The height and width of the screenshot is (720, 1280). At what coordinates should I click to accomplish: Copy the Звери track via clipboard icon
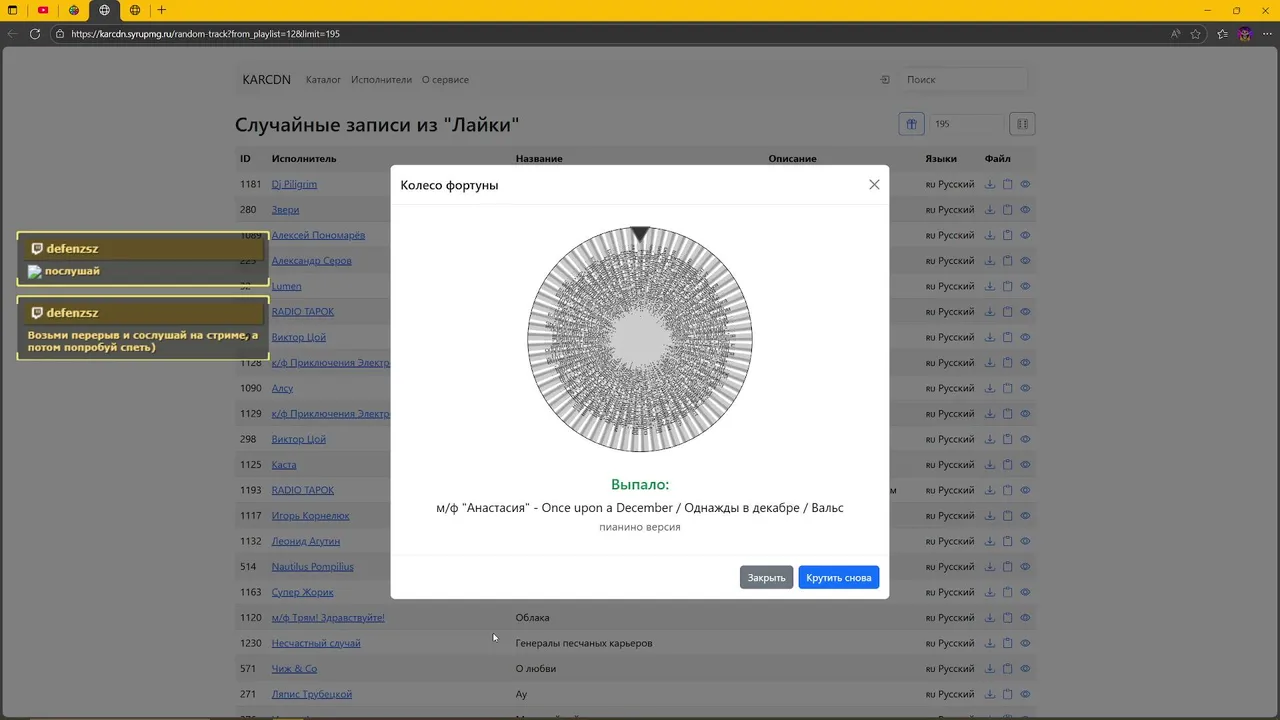pos(1008,210)
